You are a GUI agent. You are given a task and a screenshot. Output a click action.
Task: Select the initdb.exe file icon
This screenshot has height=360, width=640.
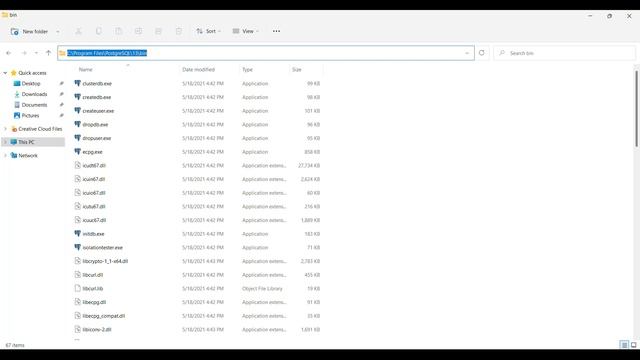(78, 234)
